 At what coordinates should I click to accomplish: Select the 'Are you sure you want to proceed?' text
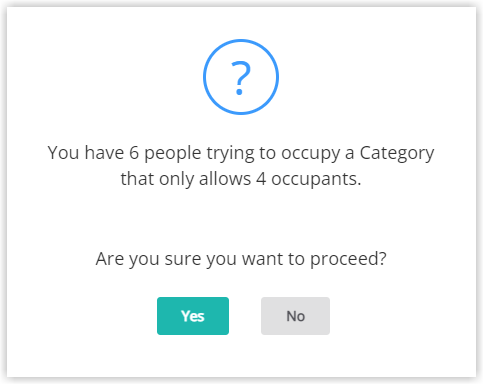pyautogui.click(x=241, y=259)
